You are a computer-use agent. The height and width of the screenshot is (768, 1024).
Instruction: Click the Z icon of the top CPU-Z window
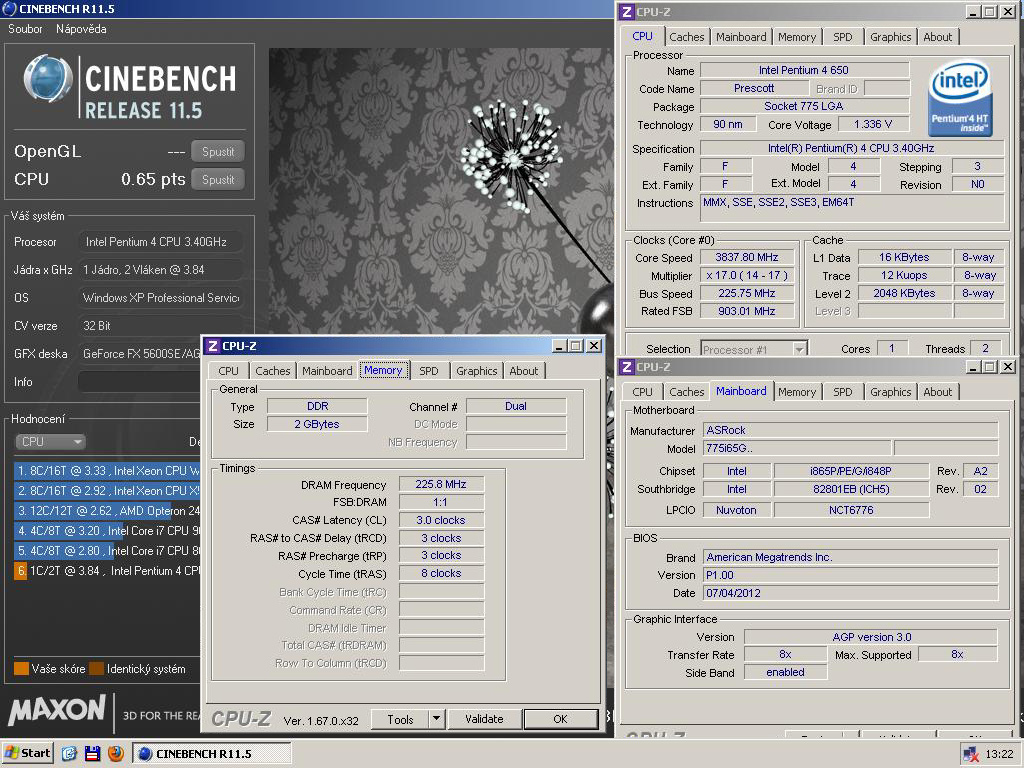(x=626, y=12)
